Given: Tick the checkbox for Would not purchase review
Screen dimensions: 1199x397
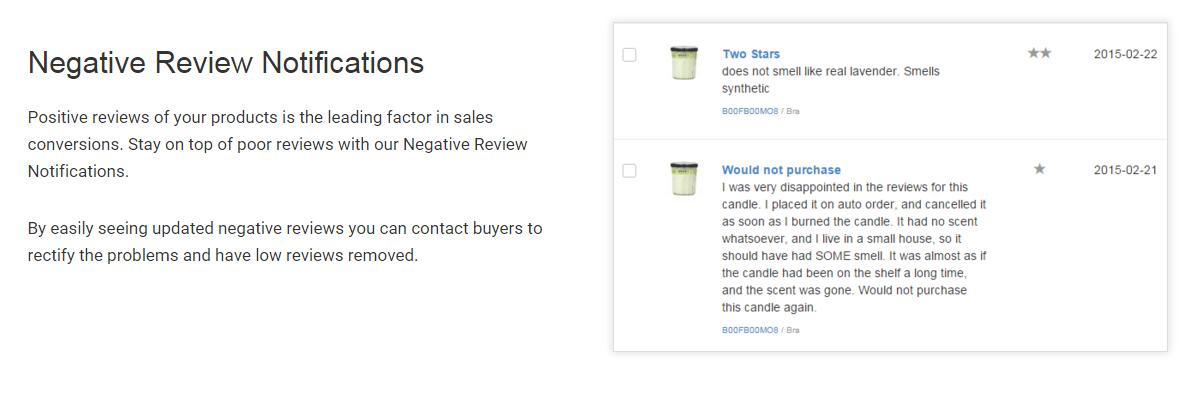Looking at the screenshot, I should [x=629, y=171].
